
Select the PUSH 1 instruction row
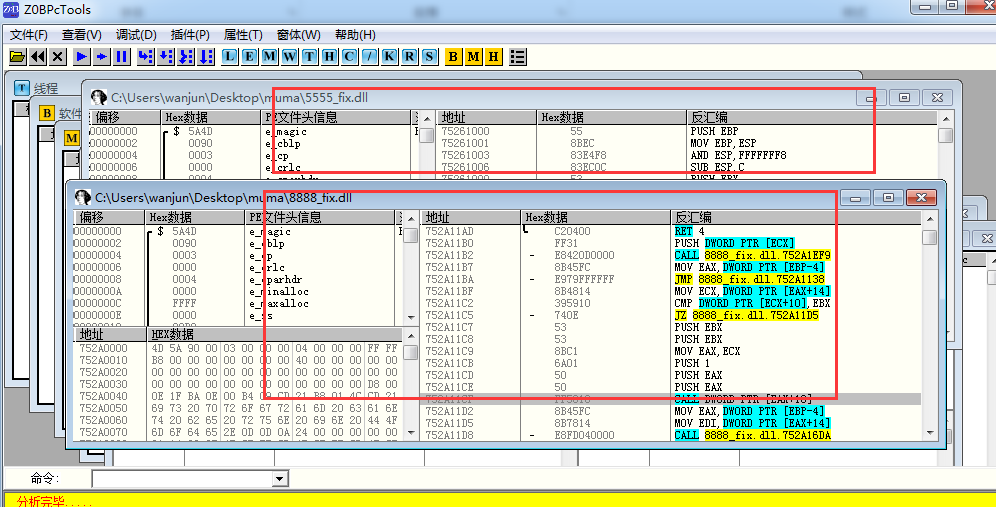point(693,363)
